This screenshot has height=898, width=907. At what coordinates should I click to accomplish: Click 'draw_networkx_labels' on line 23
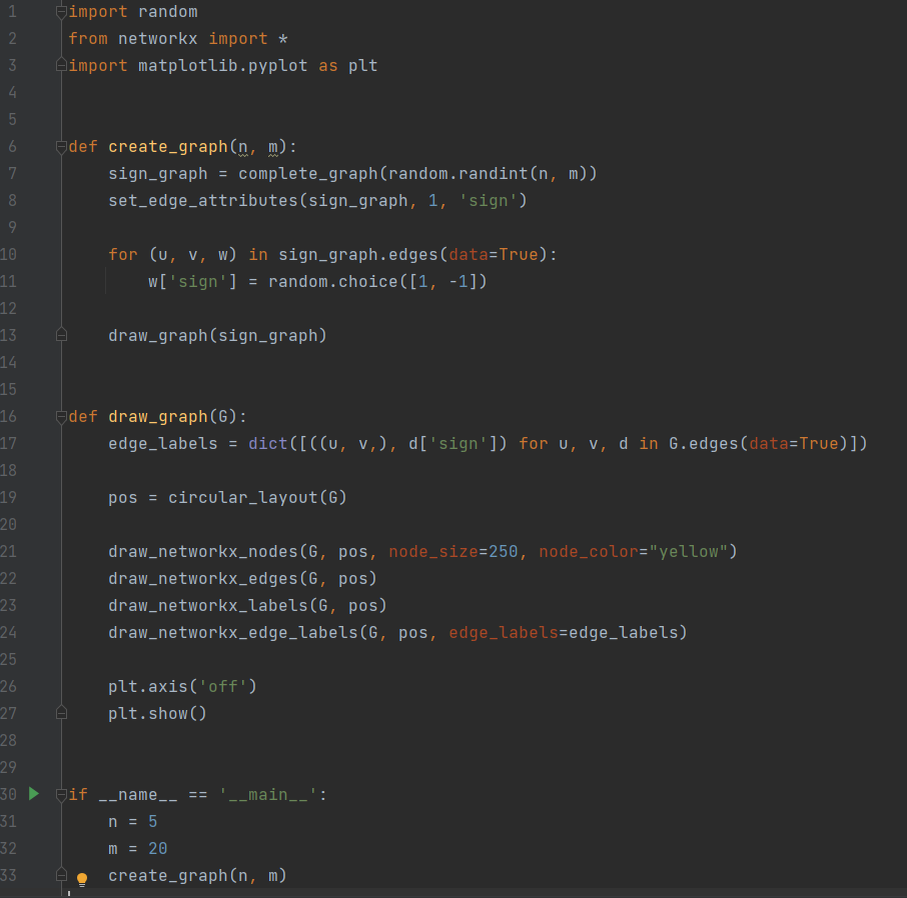[x=208, y=606]
